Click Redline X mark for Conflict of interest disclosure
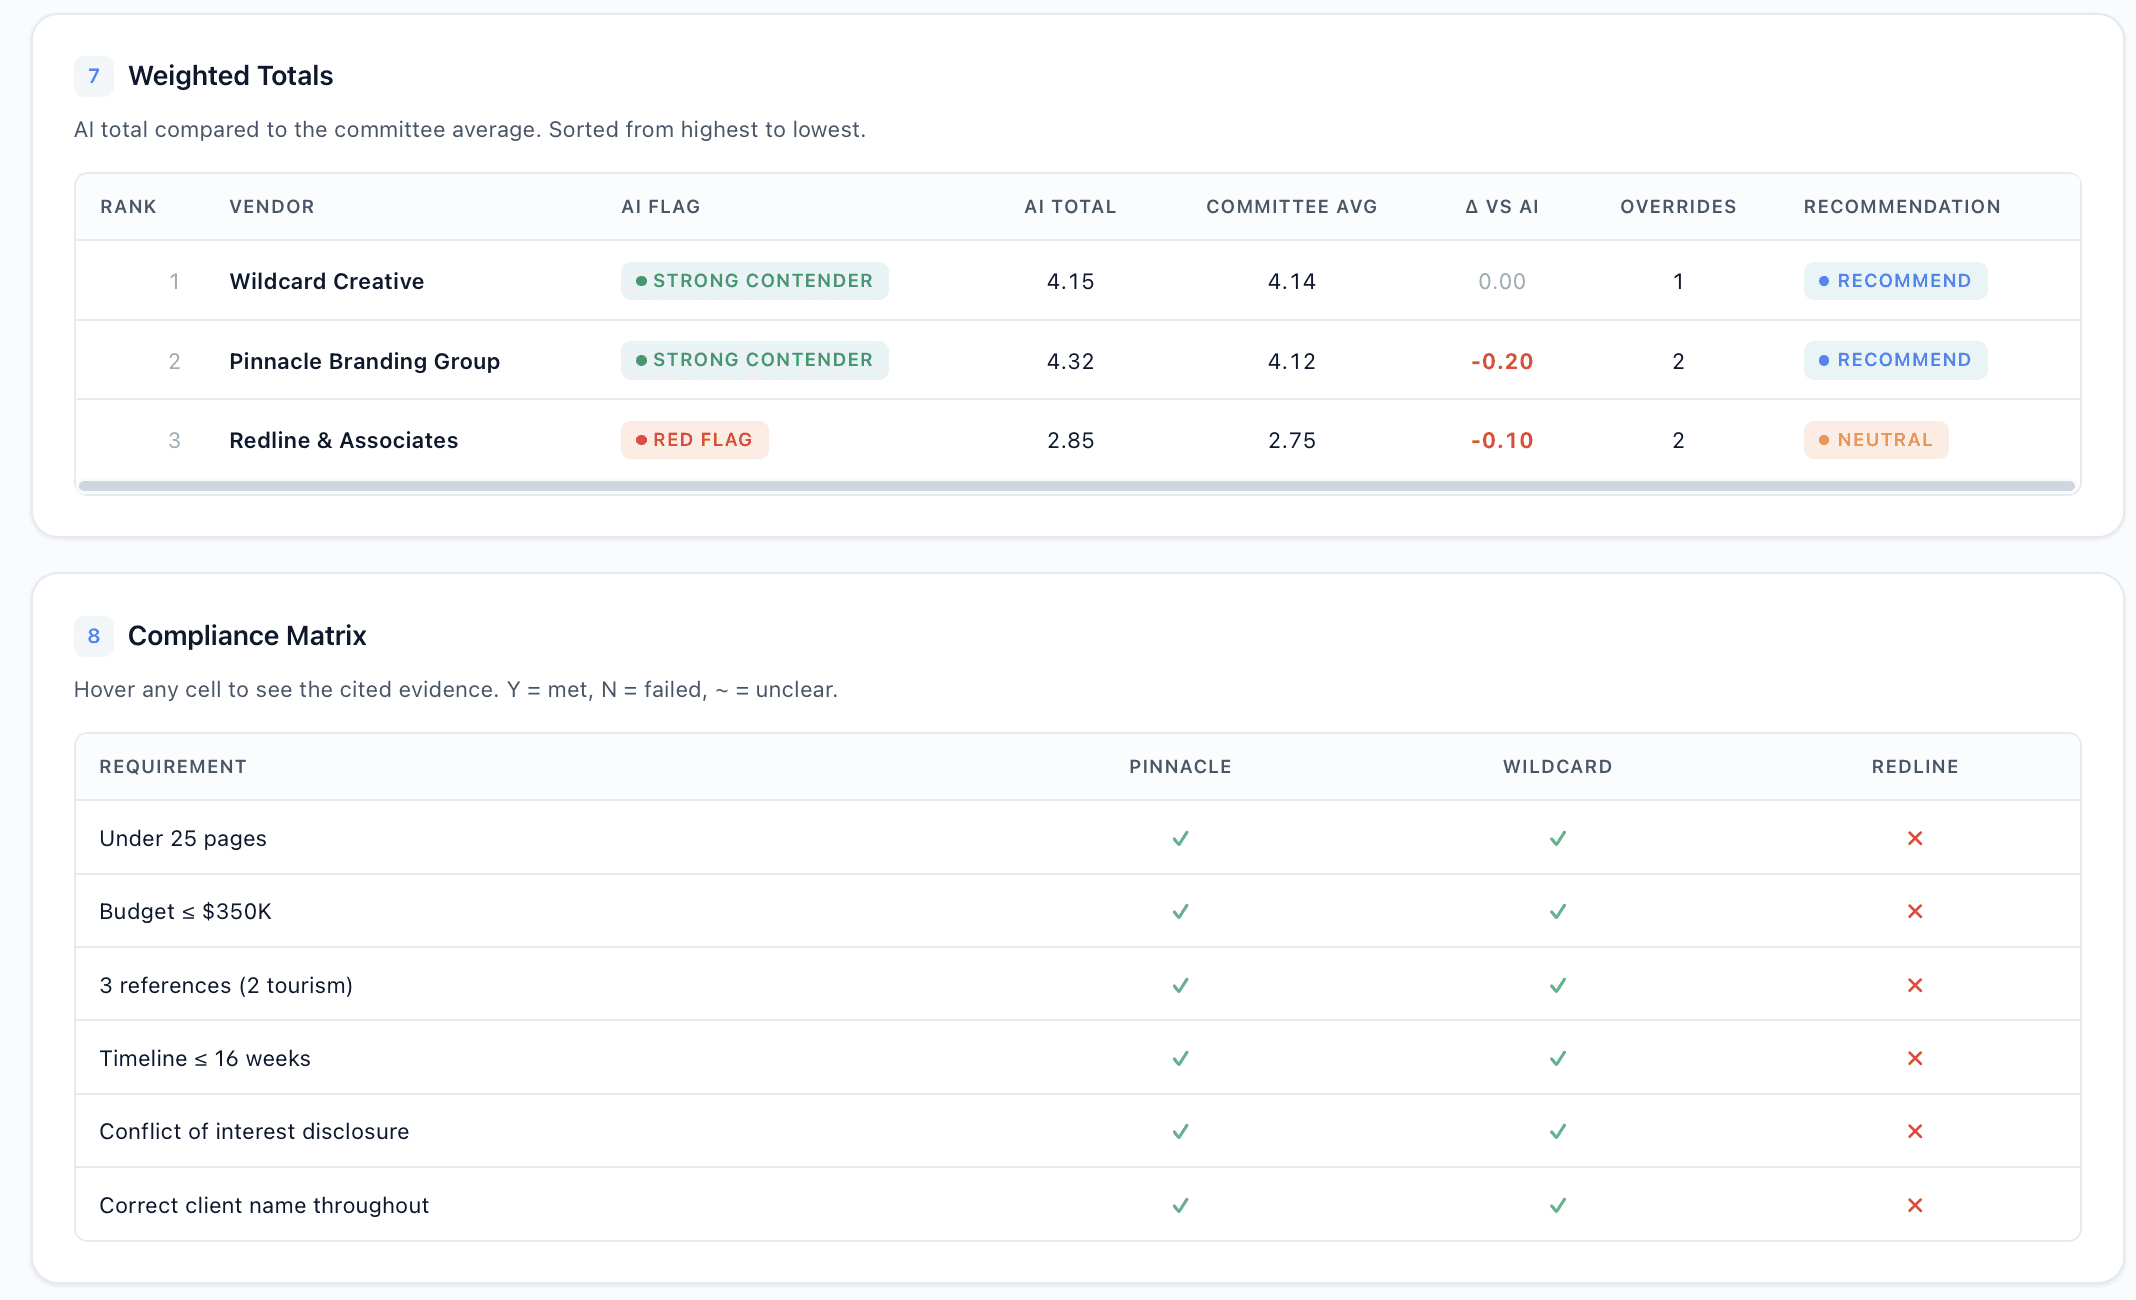 1915,1131
